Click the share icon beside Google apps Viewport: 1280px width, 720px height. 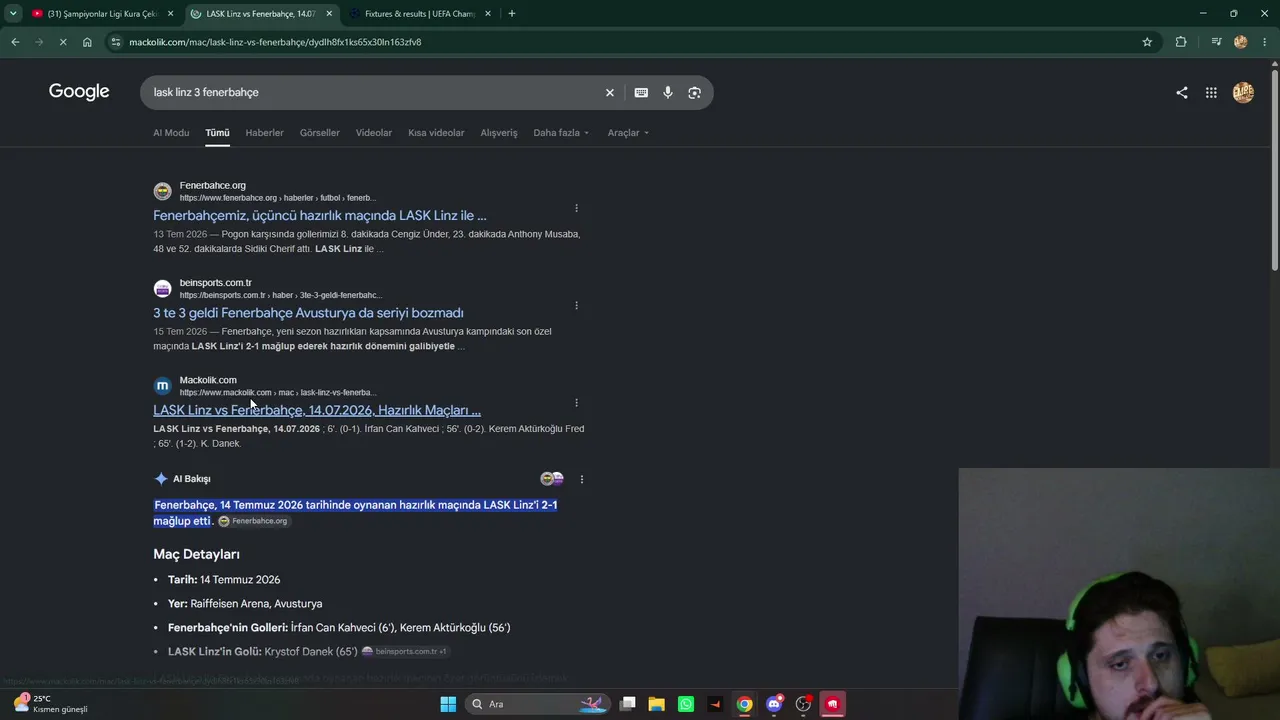1182,92
